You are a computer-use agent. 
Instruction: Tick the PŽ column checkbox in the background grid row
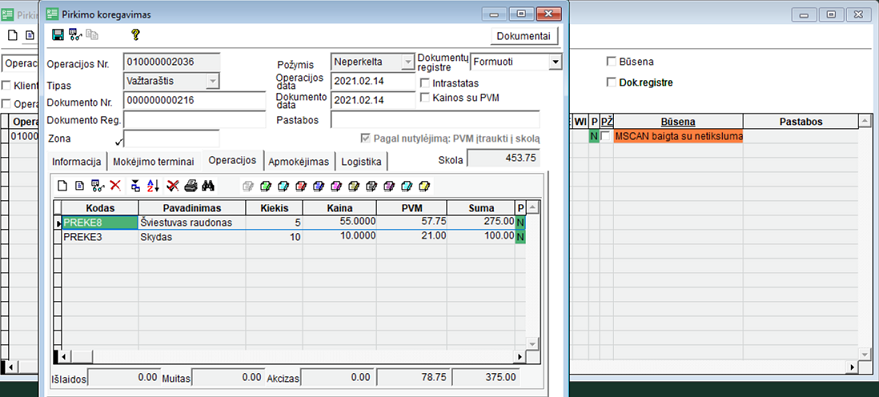(x=605, y=136)
